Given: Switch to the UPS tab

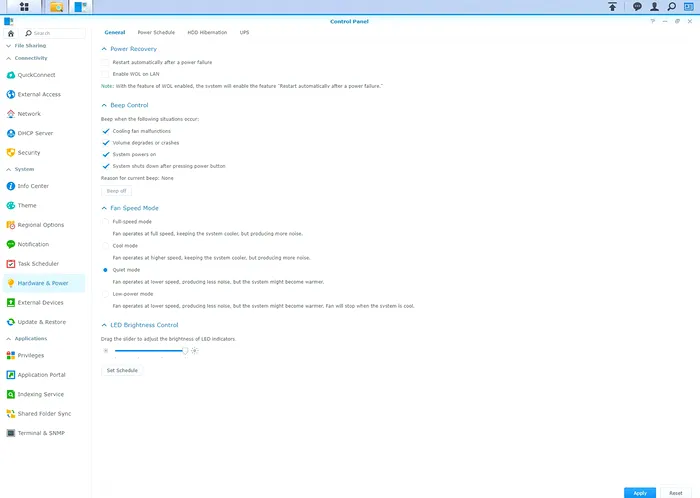Looking at the screenshot, I should pos(244,33).
